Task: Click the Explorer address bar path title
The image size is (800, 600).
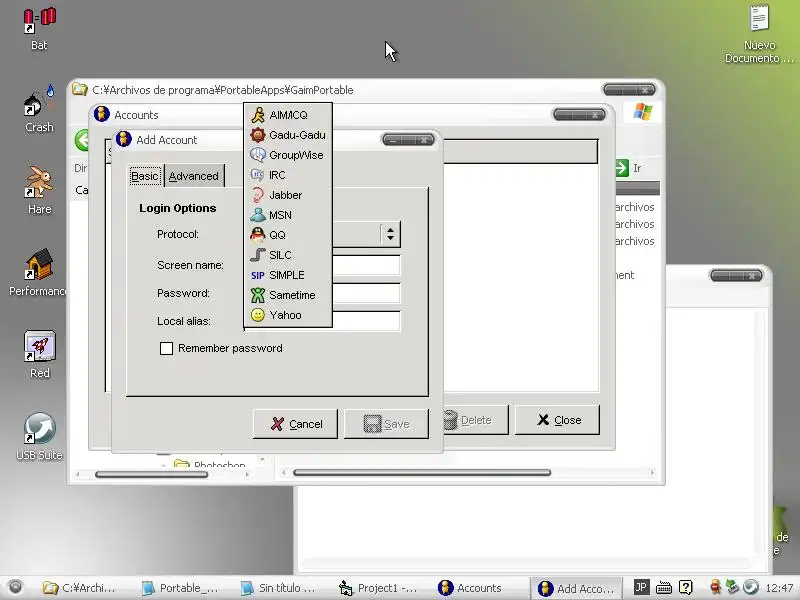Action: (x=223, y=90)
